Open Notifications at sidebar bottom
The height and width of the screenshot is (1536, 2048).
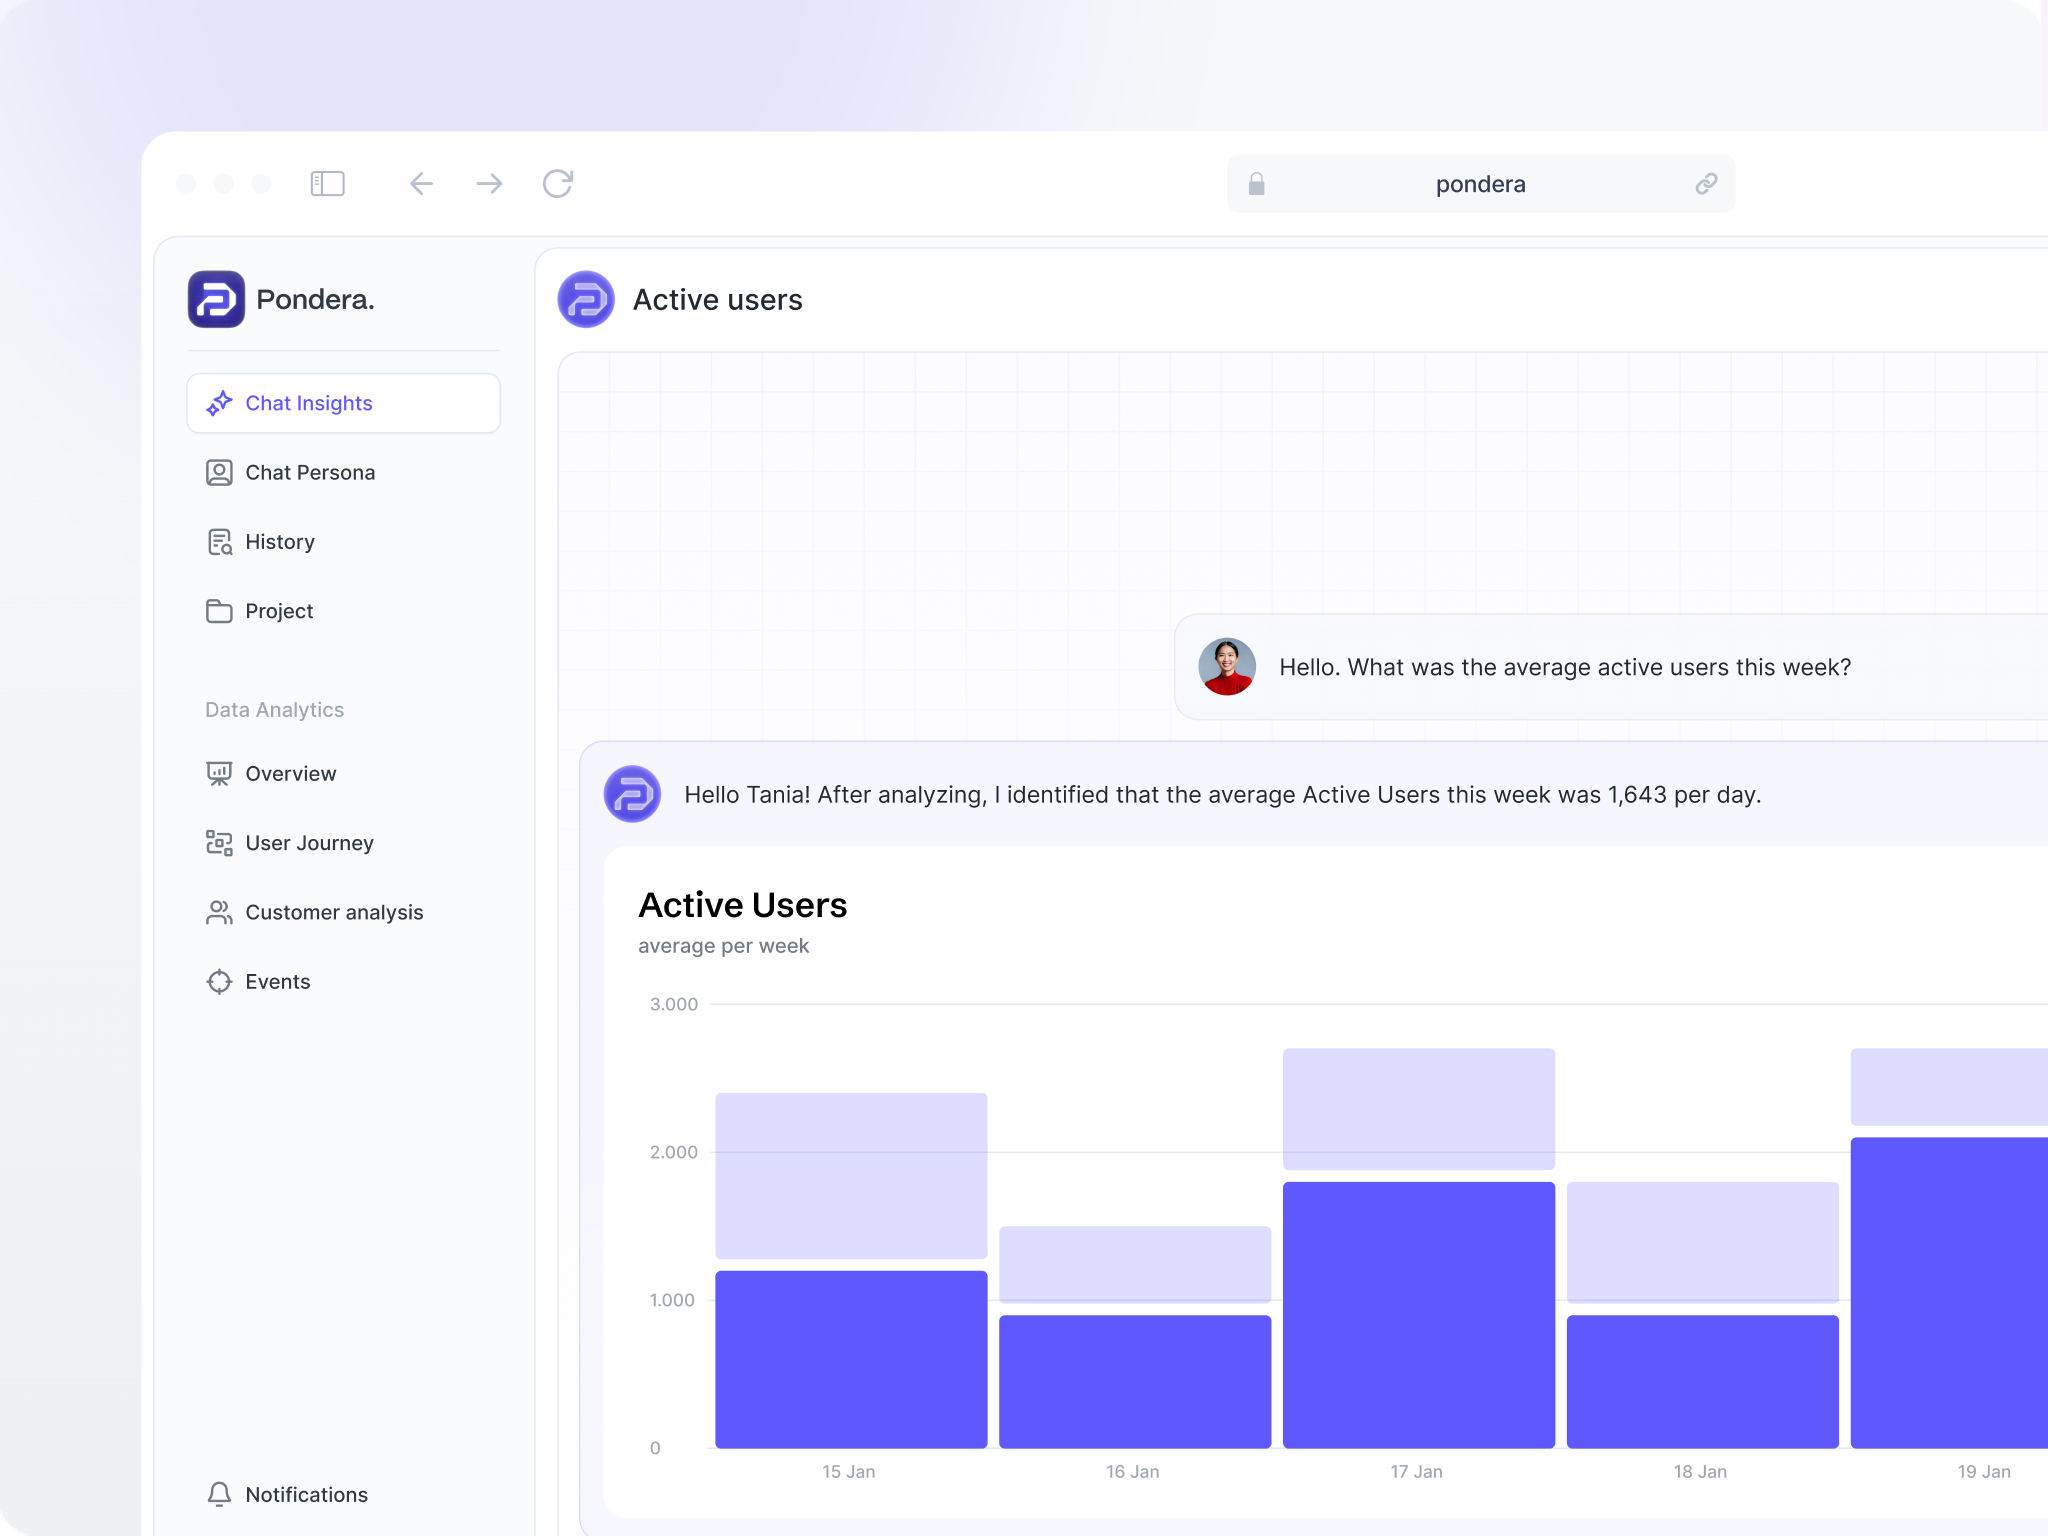click(x=343, y=1494)
